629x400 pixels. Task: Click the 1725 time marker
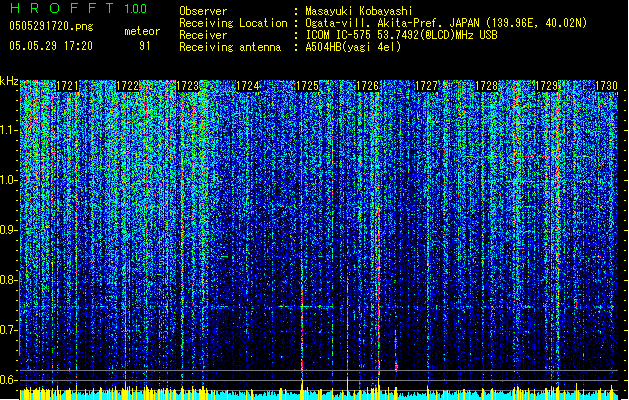[307, 86]
